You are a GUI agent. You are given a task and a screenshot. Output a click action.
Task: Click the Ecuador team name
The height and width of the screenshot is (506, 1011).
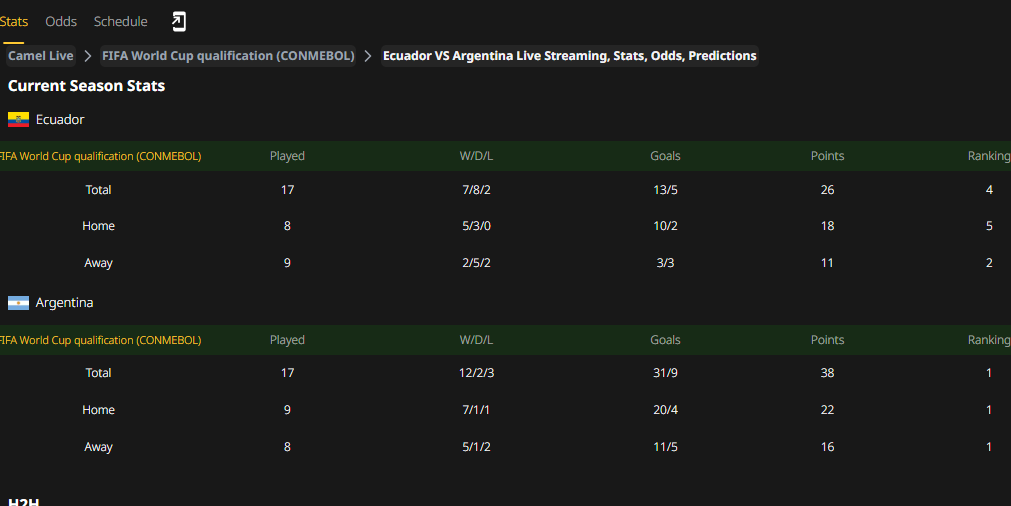point(60,119)
